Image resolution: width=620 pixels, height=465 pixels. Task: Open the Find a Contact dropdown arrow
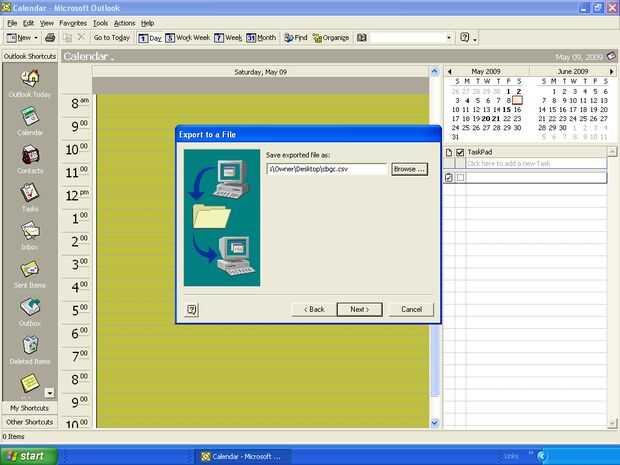pyautogui.click(x=449, y=38)
